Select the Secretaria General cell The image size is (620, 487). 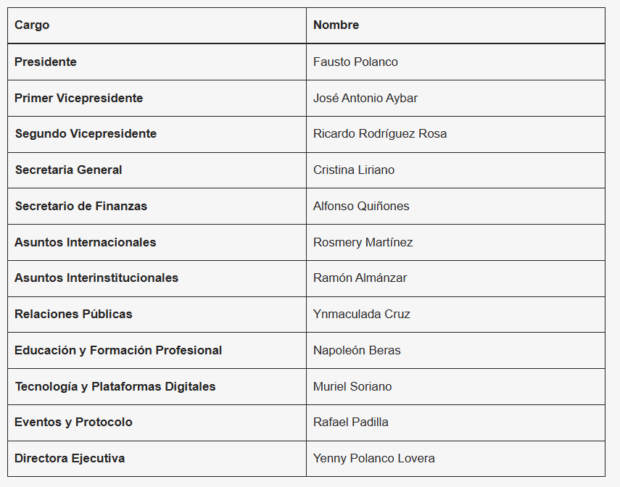[157, 170]
